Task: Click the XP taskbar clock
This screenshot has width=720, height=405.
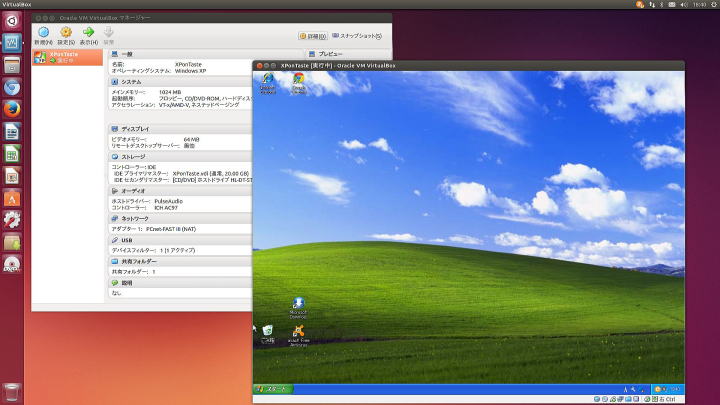Action: pos(674,389)
